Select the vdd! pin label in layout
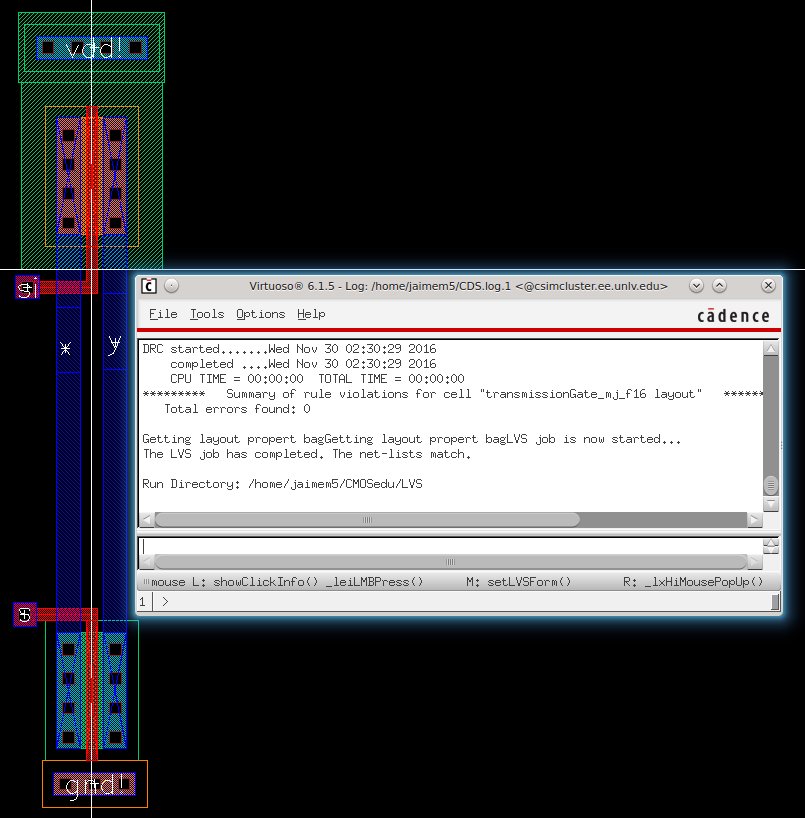 pyautogui.click(x=92, y=49)
